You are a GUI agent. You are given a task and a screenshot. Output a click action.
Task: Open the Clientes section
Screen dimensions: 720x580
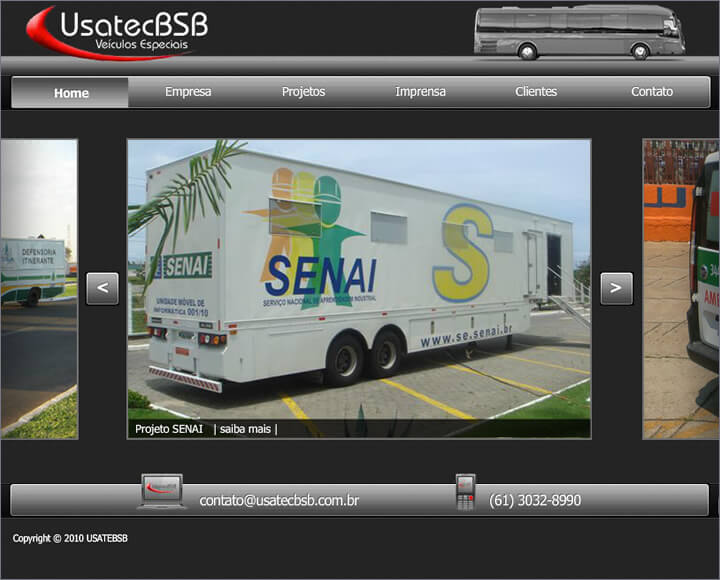click(x=536, y=91)
